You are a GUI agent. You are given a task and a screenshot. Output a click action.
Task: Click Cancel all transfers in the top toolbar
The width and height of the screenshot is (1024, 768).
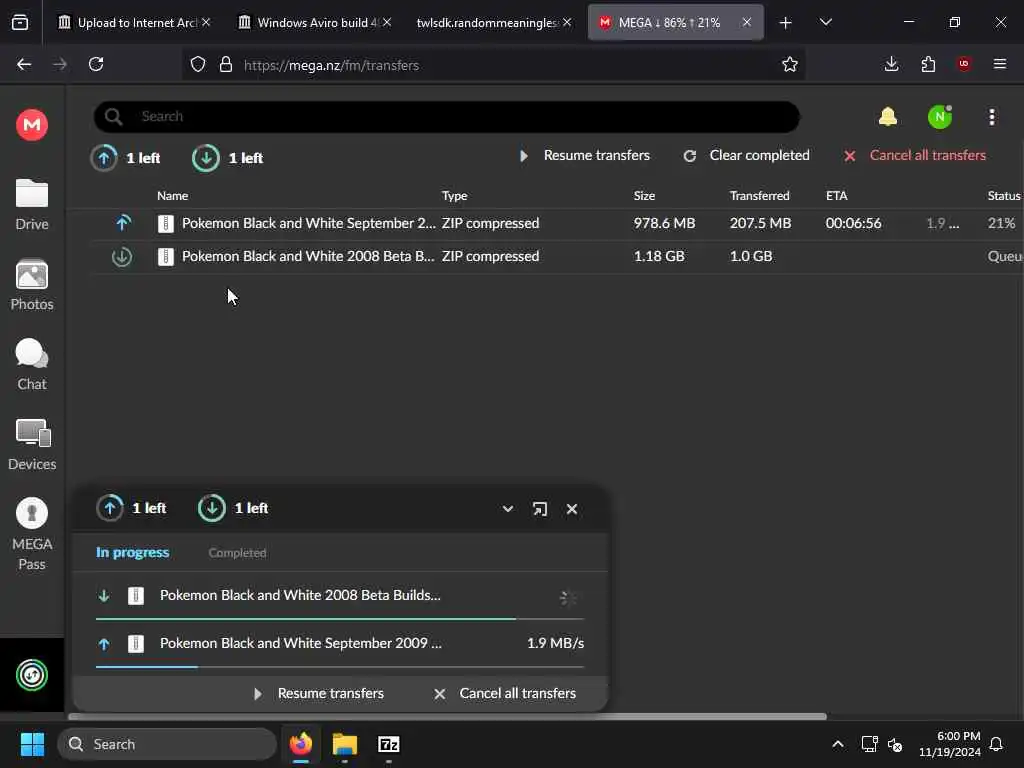(x=915, y=155)
